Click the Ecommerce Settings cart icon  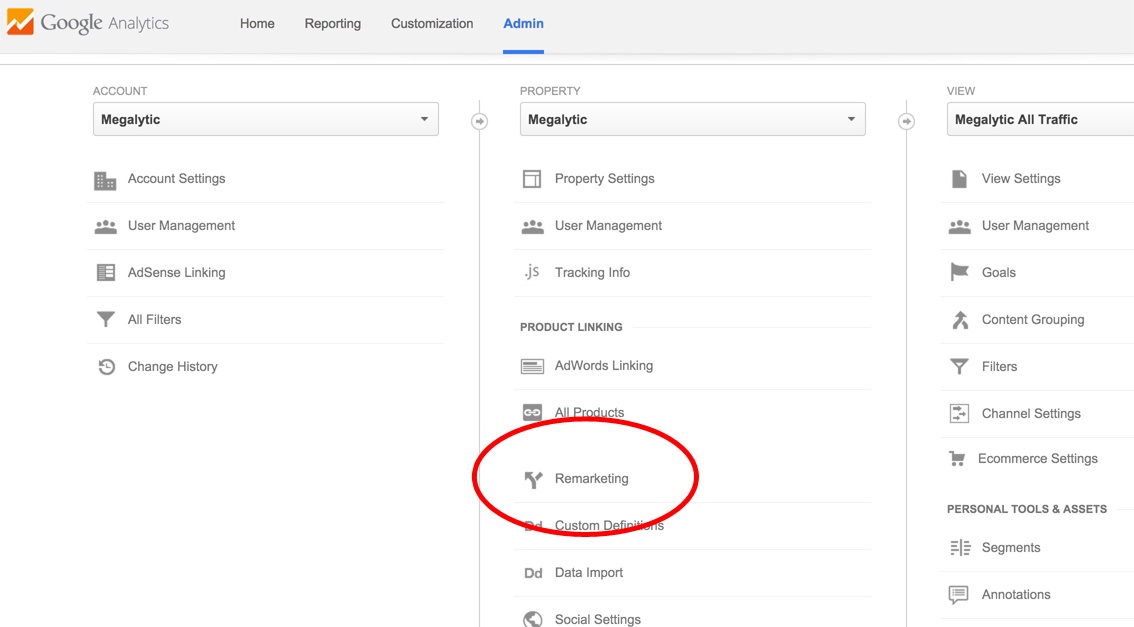(x=957, y=459)
